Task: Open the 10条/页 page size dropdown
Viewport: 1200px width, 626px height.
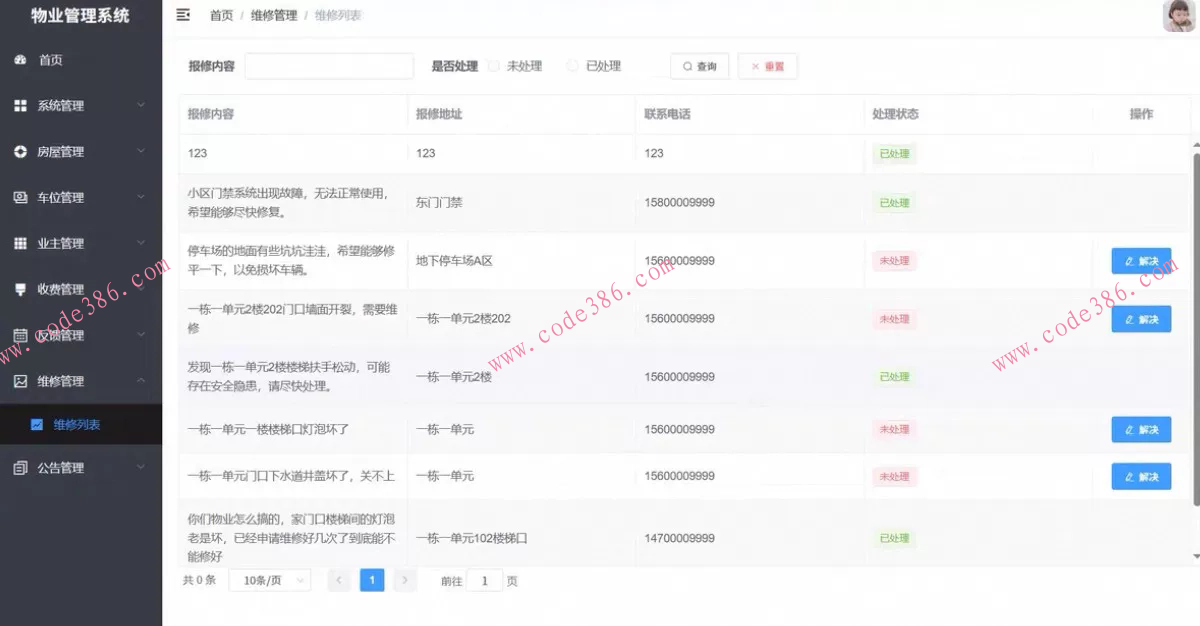Action: coord(269,579)
